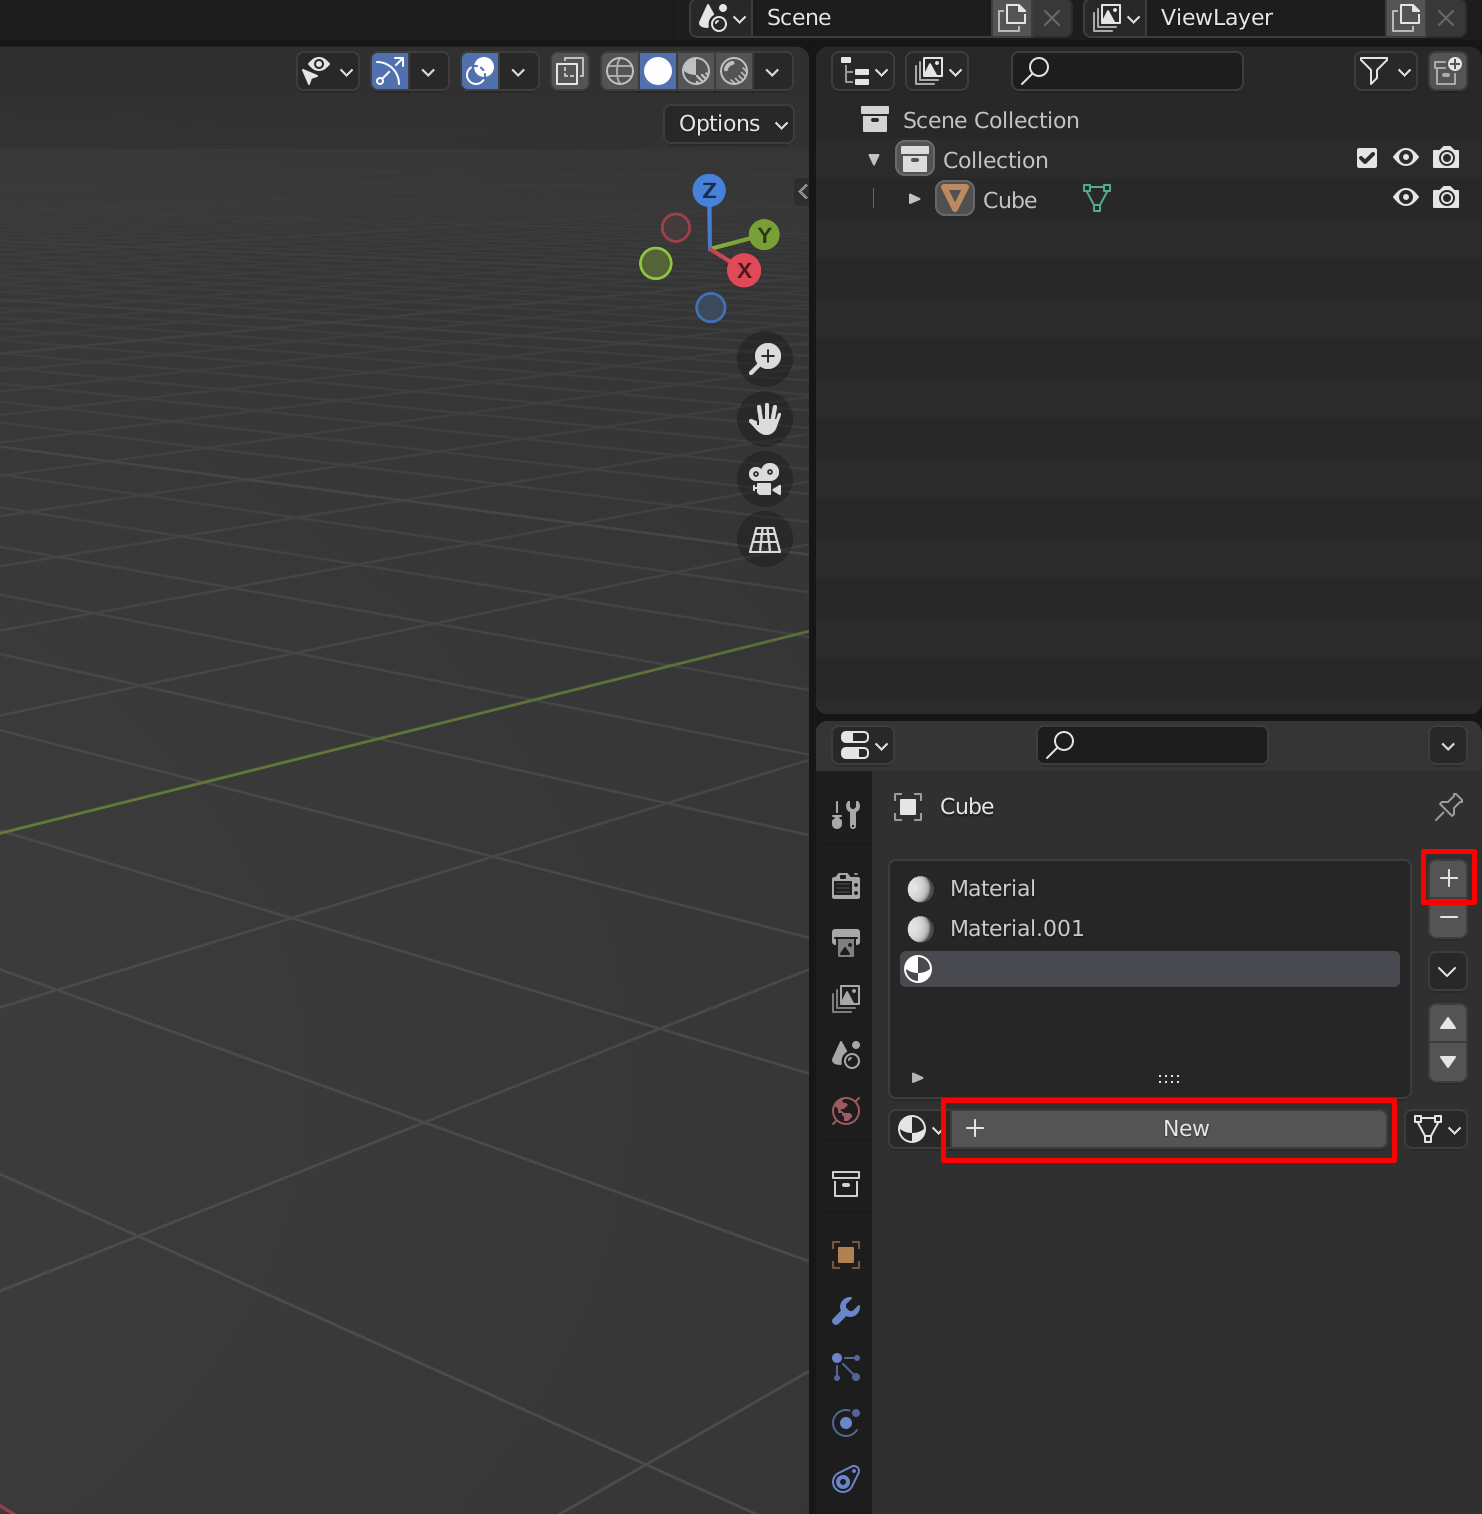The width and height of the screenshot is (1482, 1514).
Task: Open Physics properties tab
Action: point(846,1423)
